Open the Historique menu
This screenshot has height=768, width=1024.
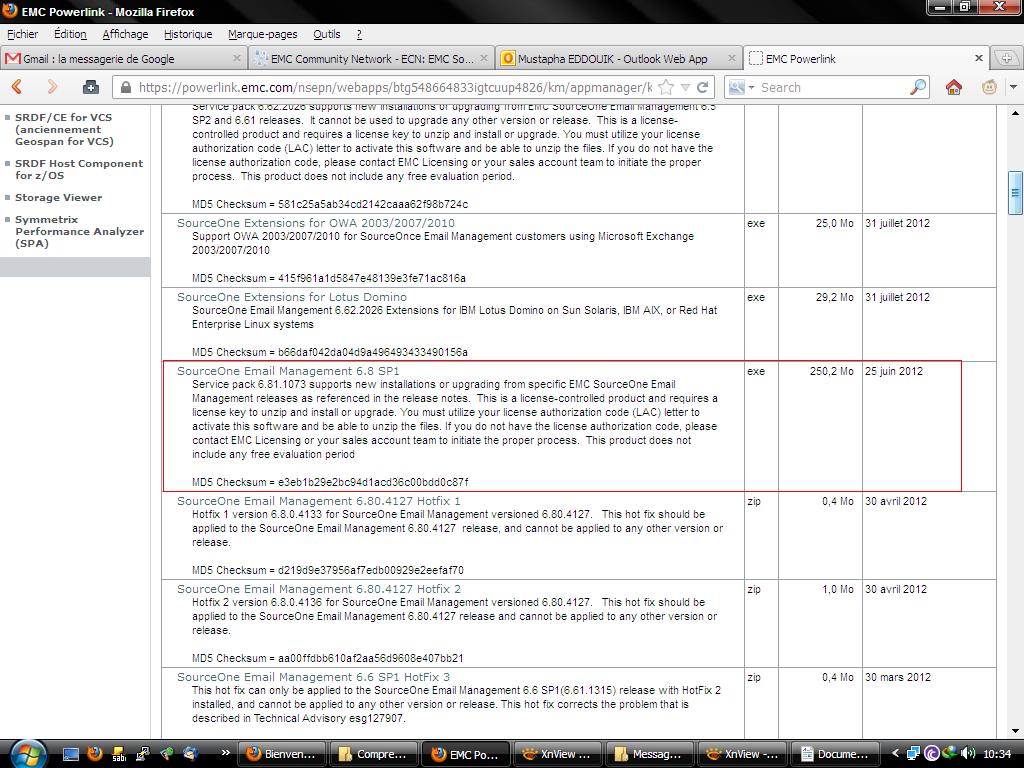tap(188, 34)
